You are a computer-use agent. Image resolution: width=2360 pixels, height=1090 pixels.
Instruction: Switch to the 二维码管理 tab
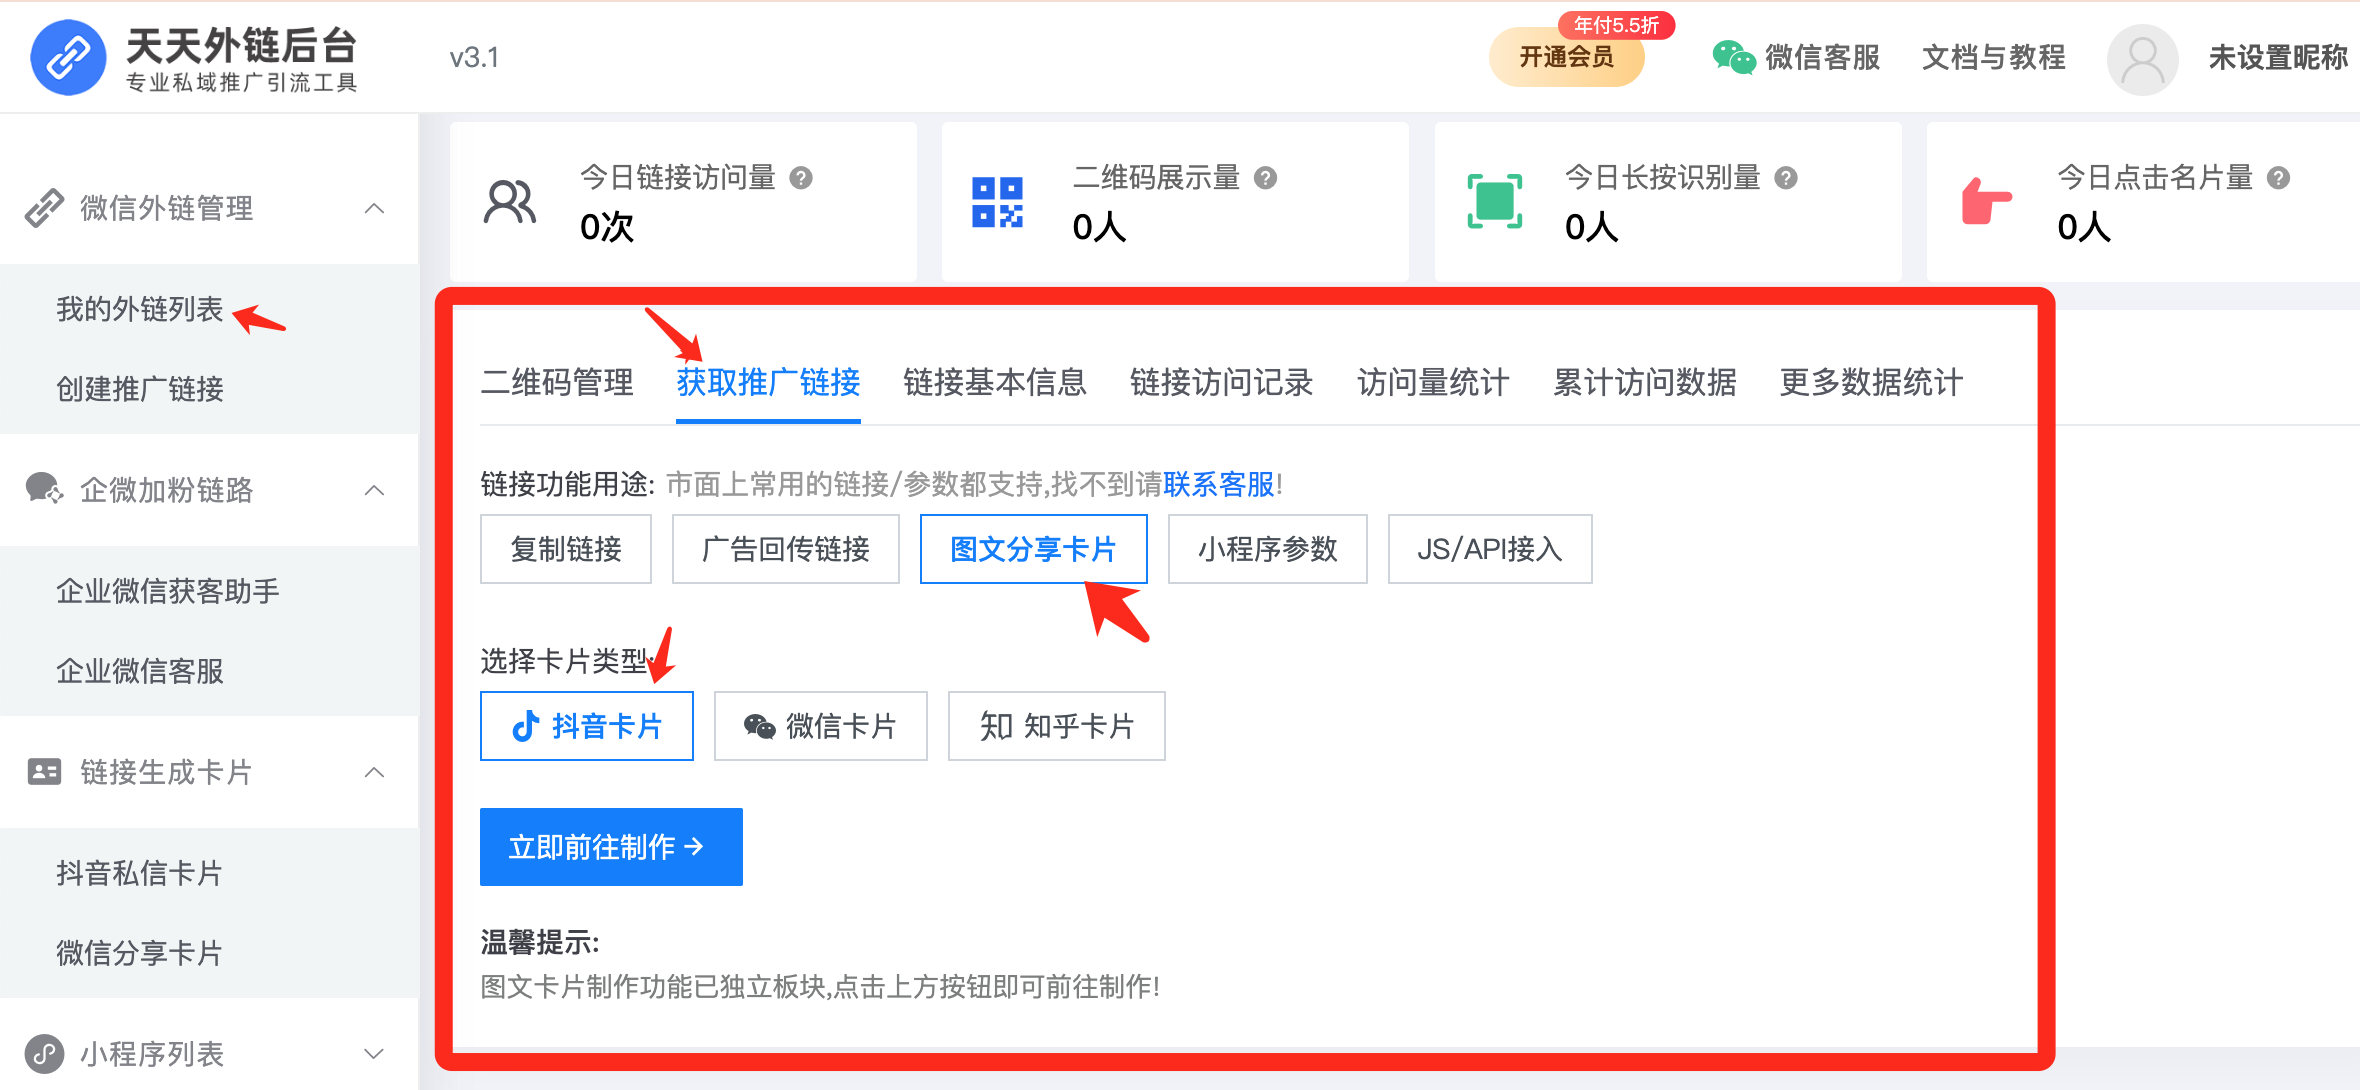(557, 382)
